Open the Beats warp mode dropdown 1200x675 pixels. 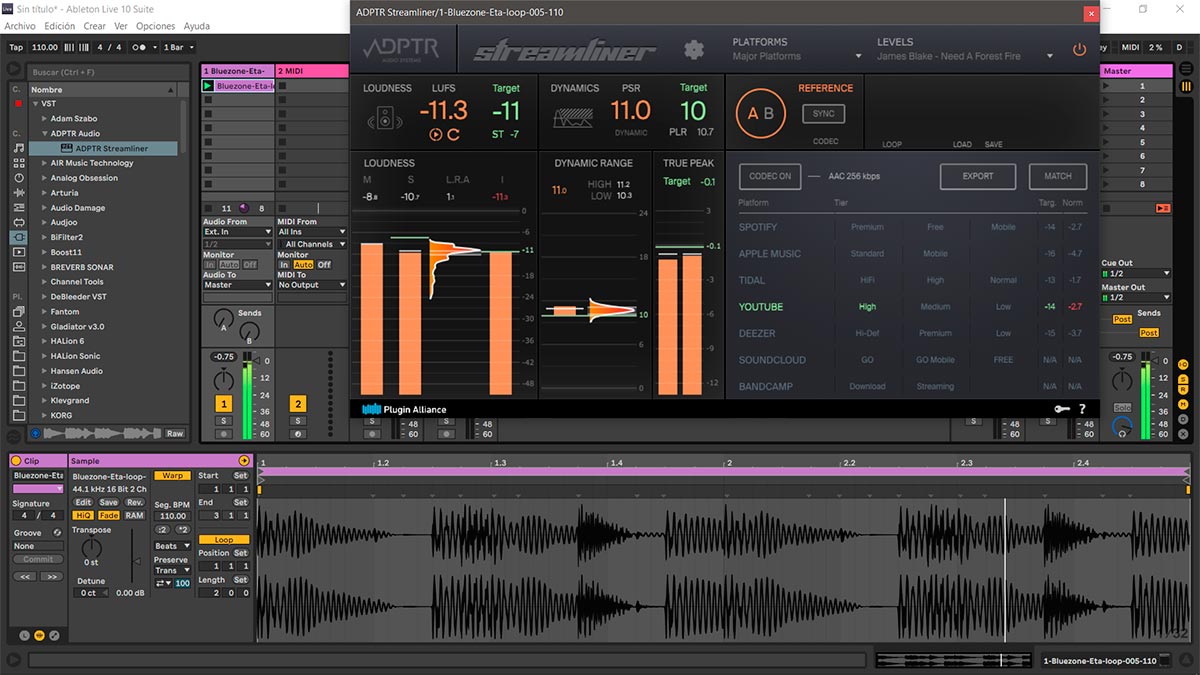coord(172,546)
